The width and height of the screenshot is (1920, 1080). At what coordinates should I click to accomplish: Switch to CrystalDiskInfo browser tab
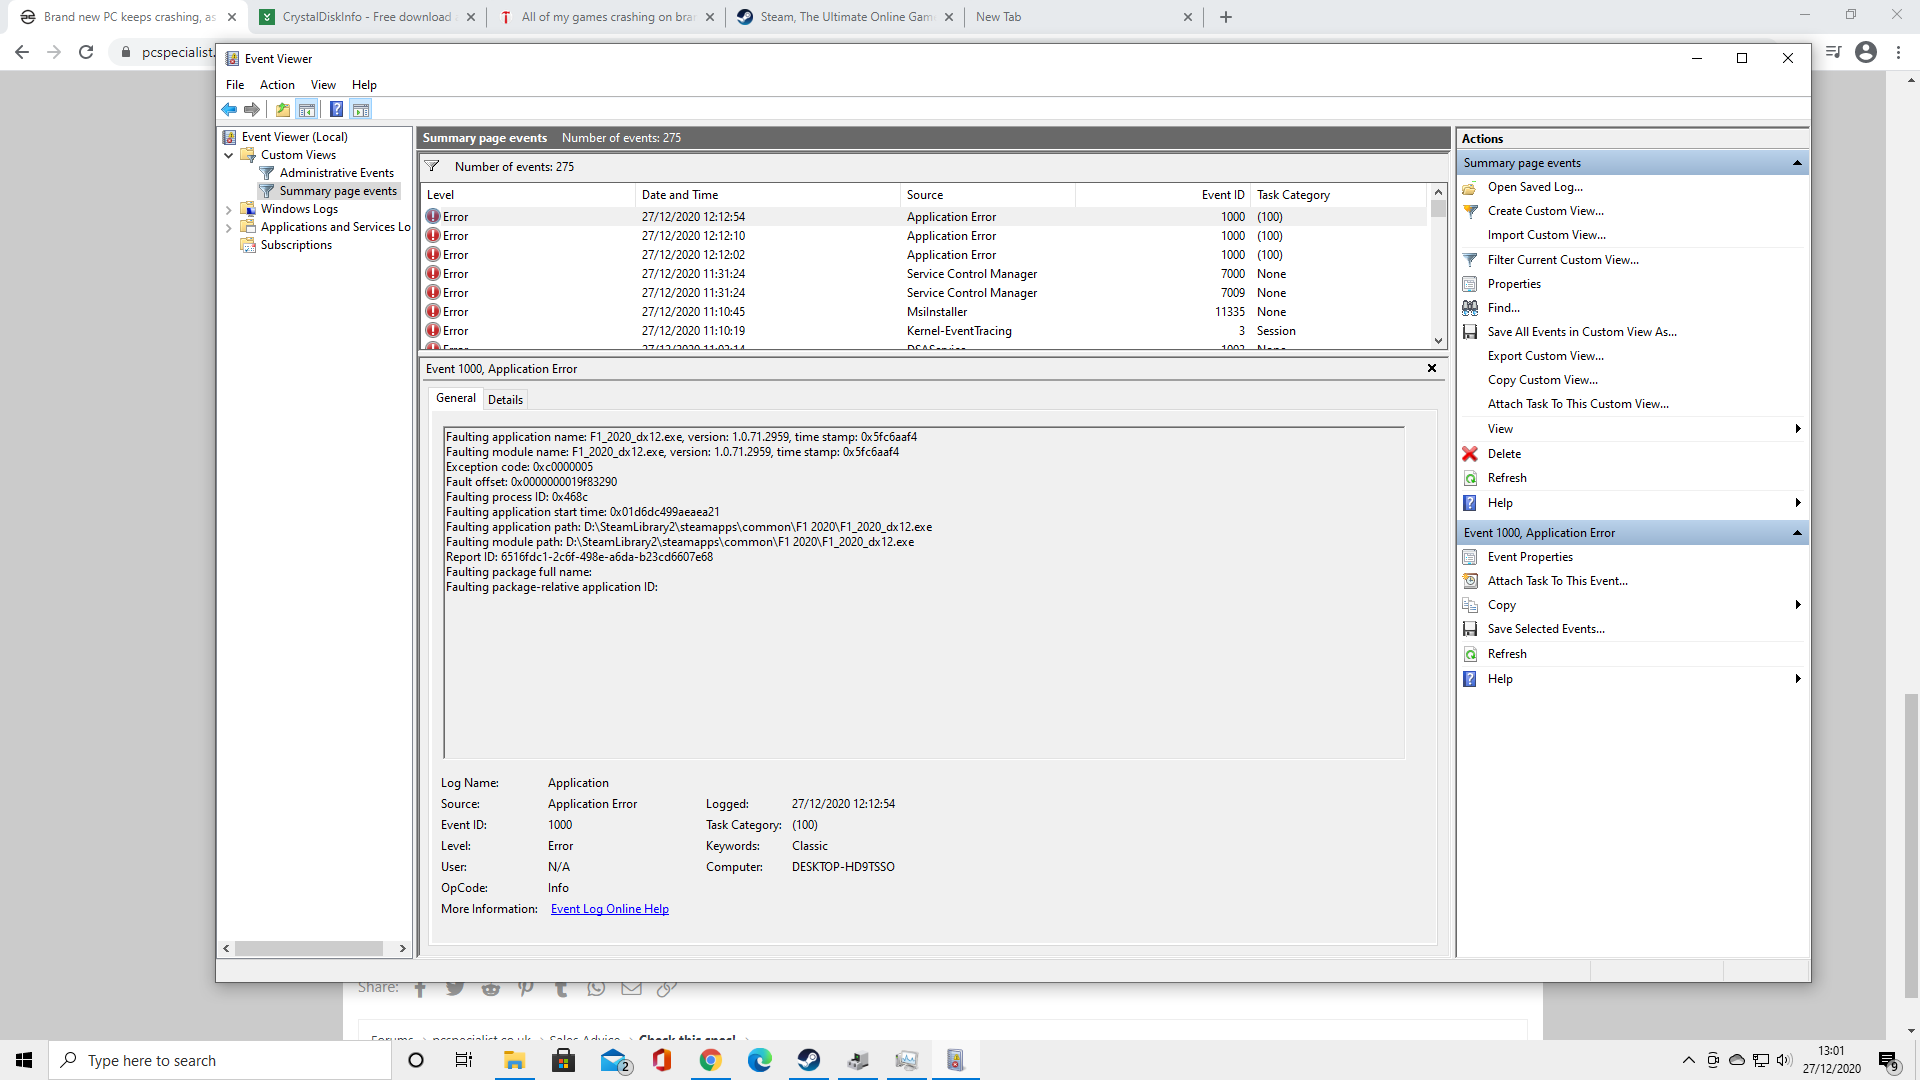366,17
